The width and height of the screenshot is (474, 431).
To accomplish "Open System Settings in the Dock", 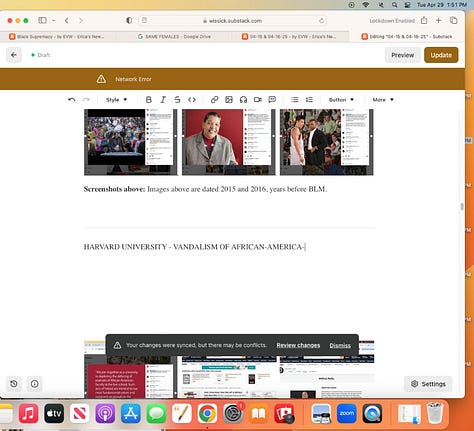I will tap(233, 414).
